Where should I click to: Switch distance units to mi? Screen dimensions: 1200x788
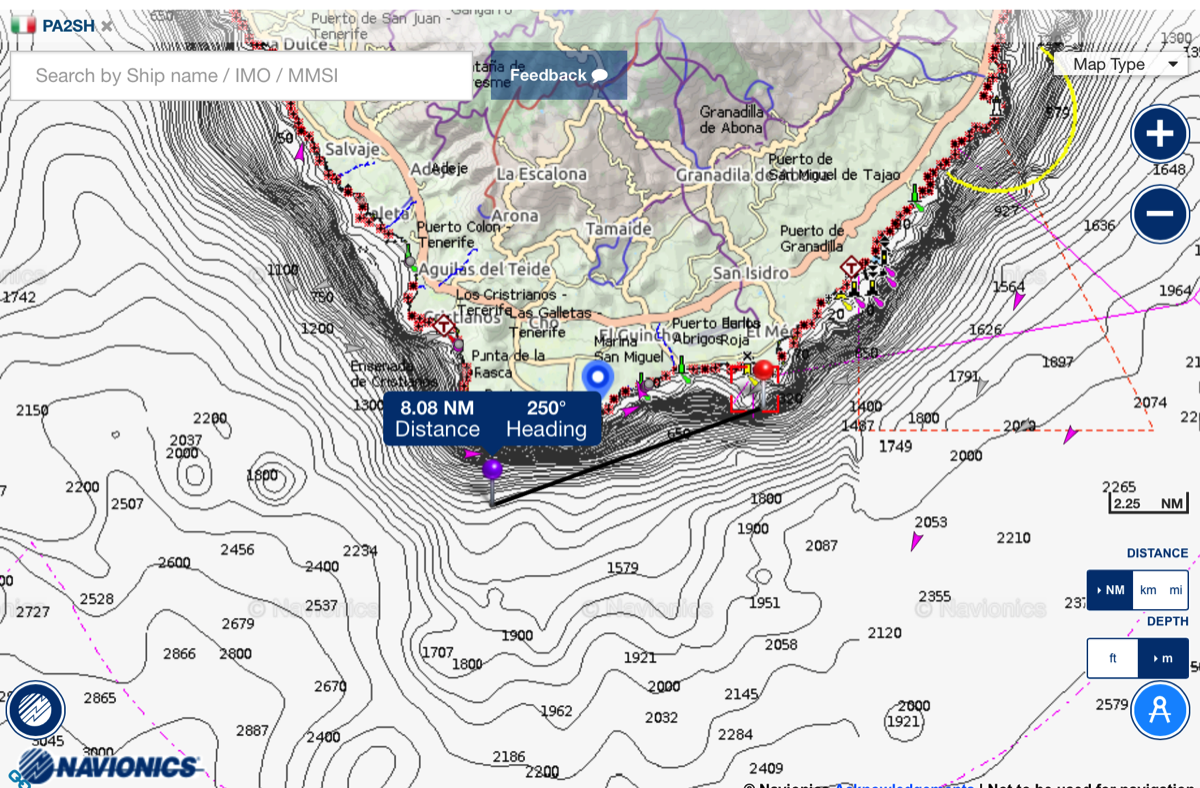(x=1175, y=590)
